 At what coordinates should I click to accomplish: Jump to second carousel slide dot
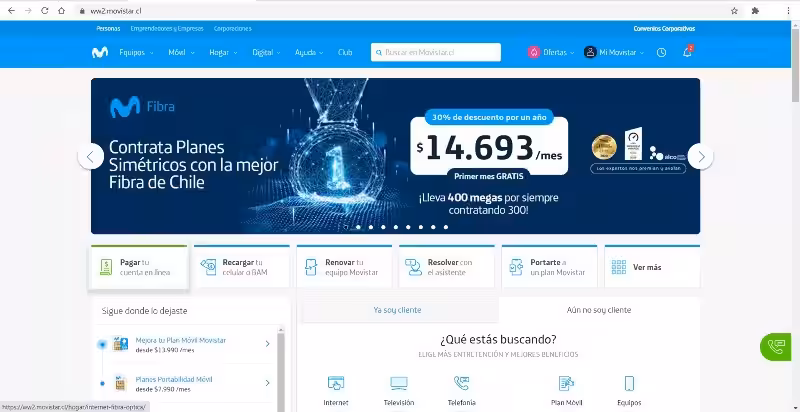coord(358,227)
